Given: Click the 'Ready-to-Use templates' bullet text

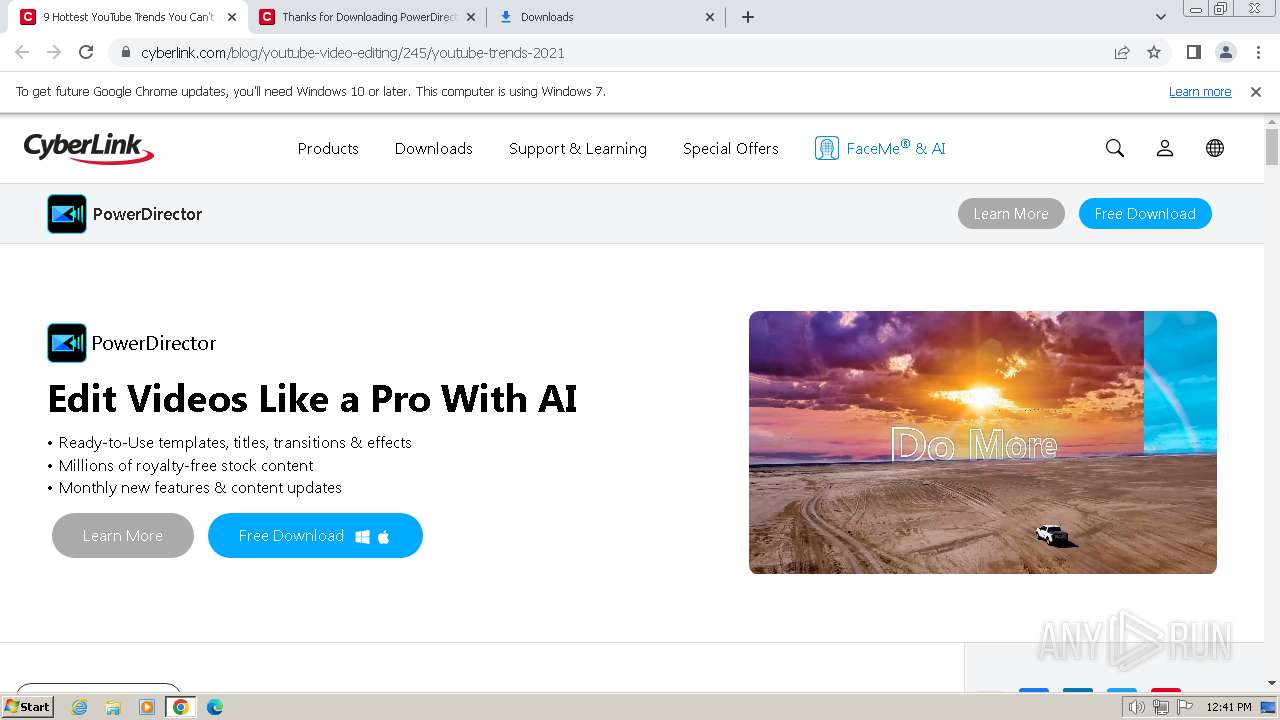Looking at the screenshot, I should point(235,443).
